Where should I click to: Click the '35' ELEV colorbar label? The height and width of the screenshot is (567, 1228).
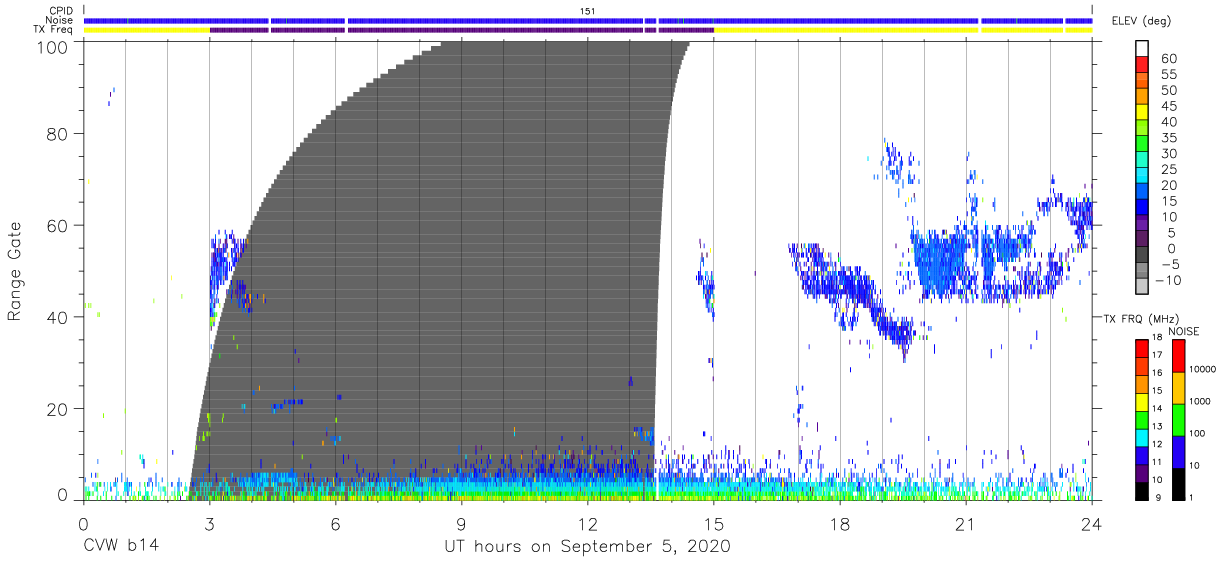coord(1168,138)
